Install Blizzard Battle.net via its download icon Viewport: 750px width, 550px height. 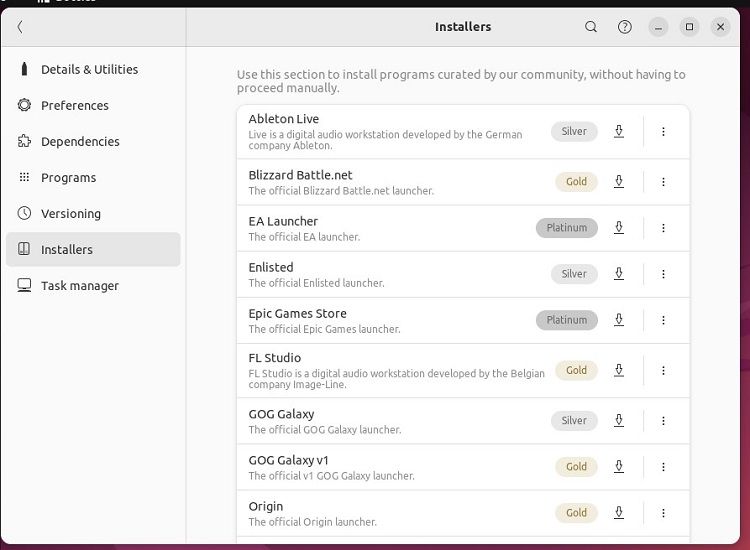[619, 181]
